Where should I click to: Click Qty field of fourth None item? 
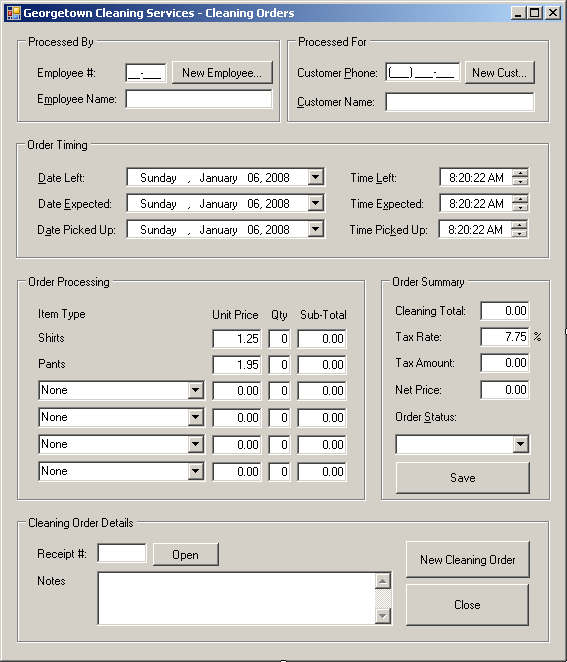pos(279,472)
